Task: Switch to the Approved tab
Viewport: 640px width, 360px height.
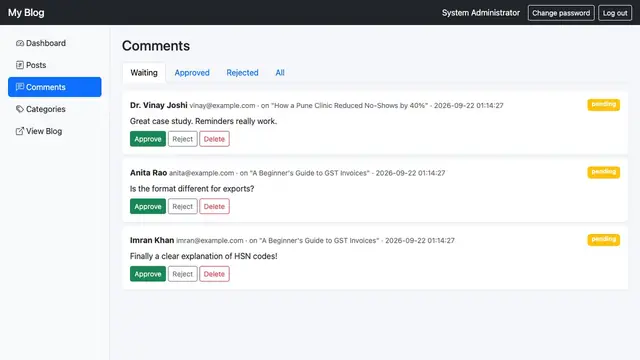Action: click(x=192, y=73)
